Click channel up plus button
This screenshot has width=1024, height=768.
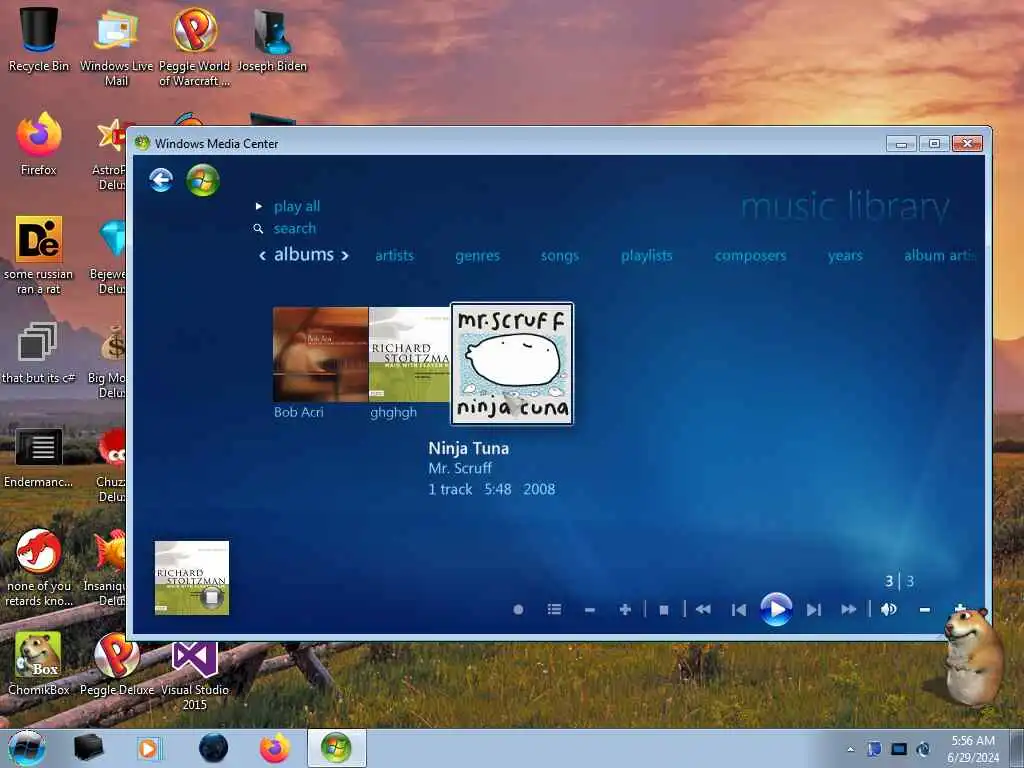[625, 609]
